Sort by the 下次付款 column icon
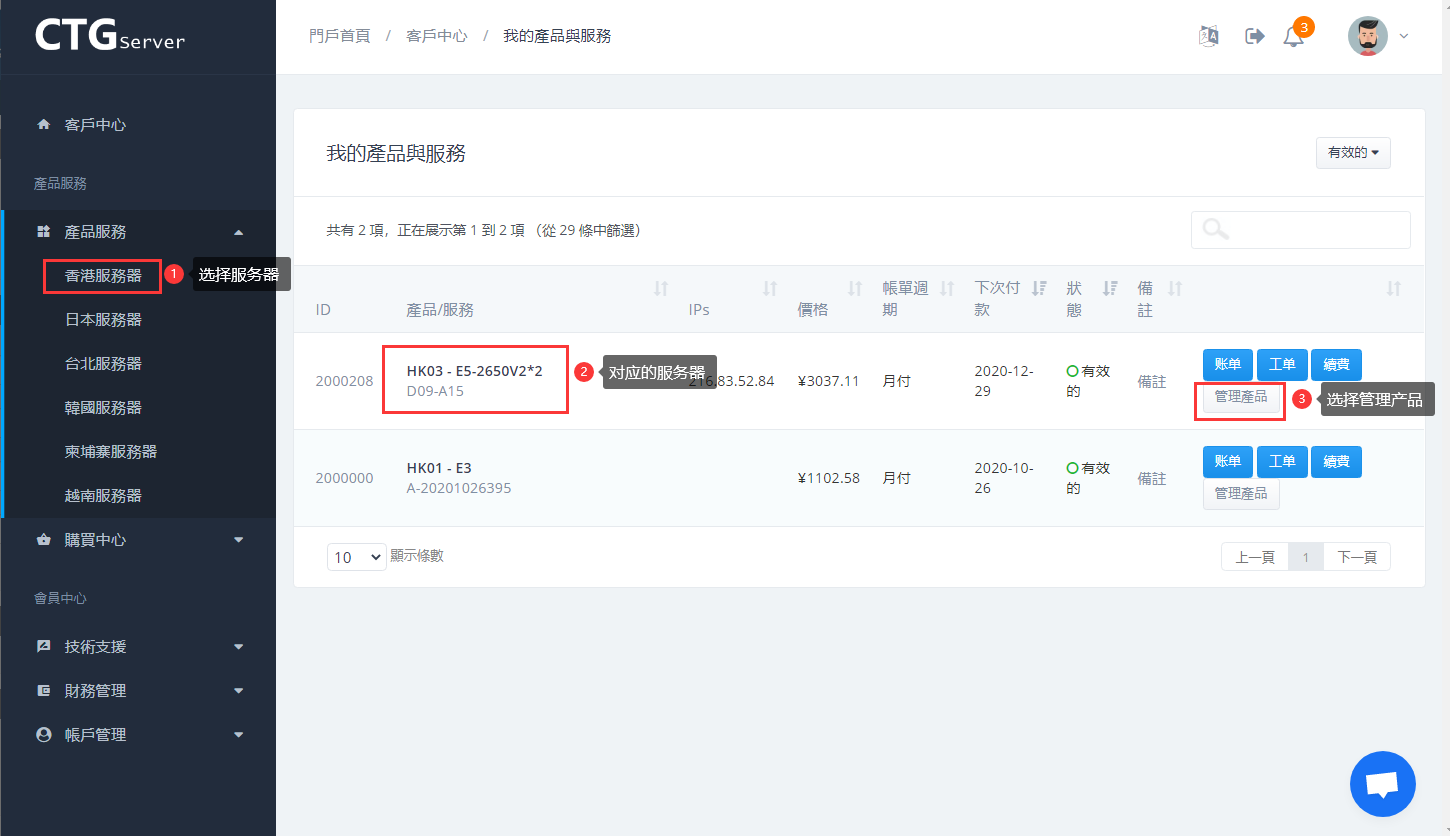 click(1039, 289)
